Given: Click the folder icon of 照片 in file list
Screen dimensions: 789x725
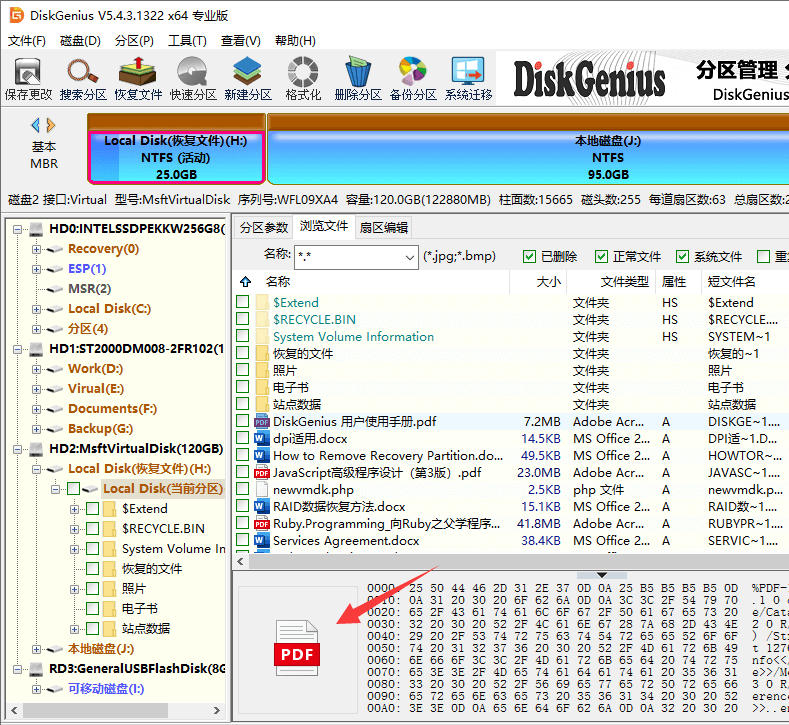Looking at the screenshot, I should pos(262,371).
